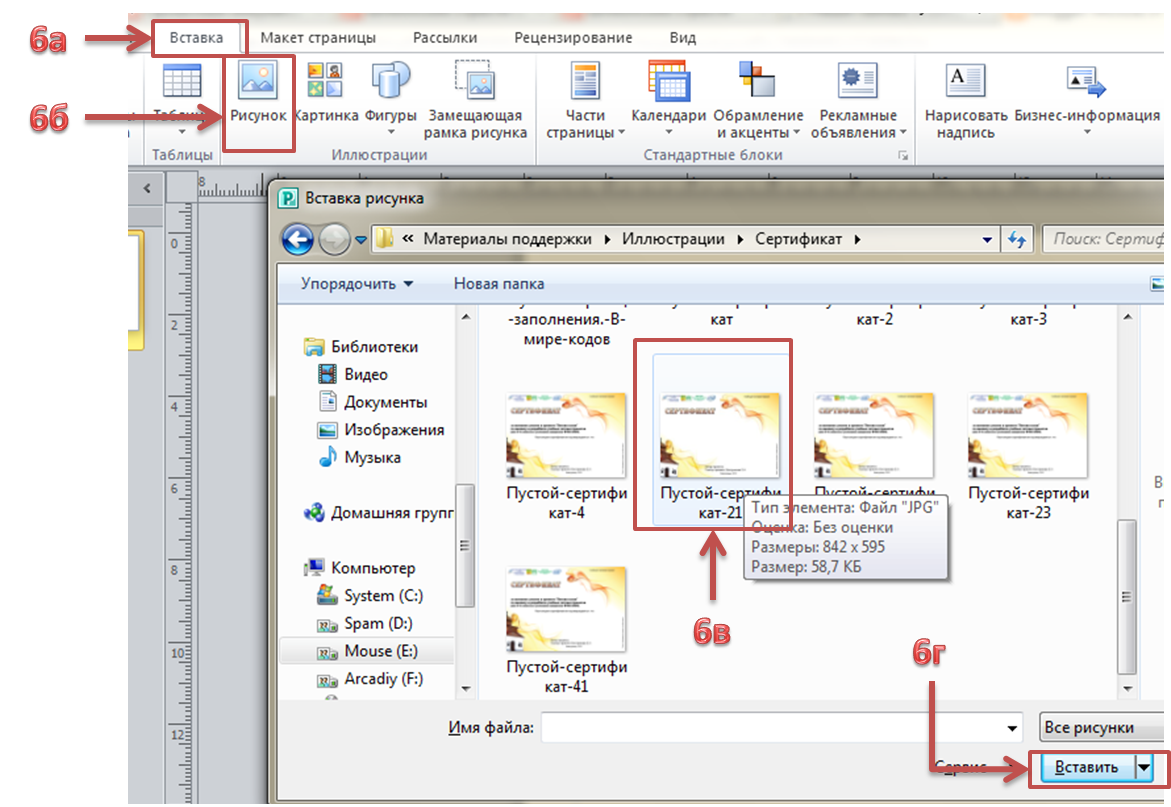Click navigation pane scroll down arrow

point(466,688)
